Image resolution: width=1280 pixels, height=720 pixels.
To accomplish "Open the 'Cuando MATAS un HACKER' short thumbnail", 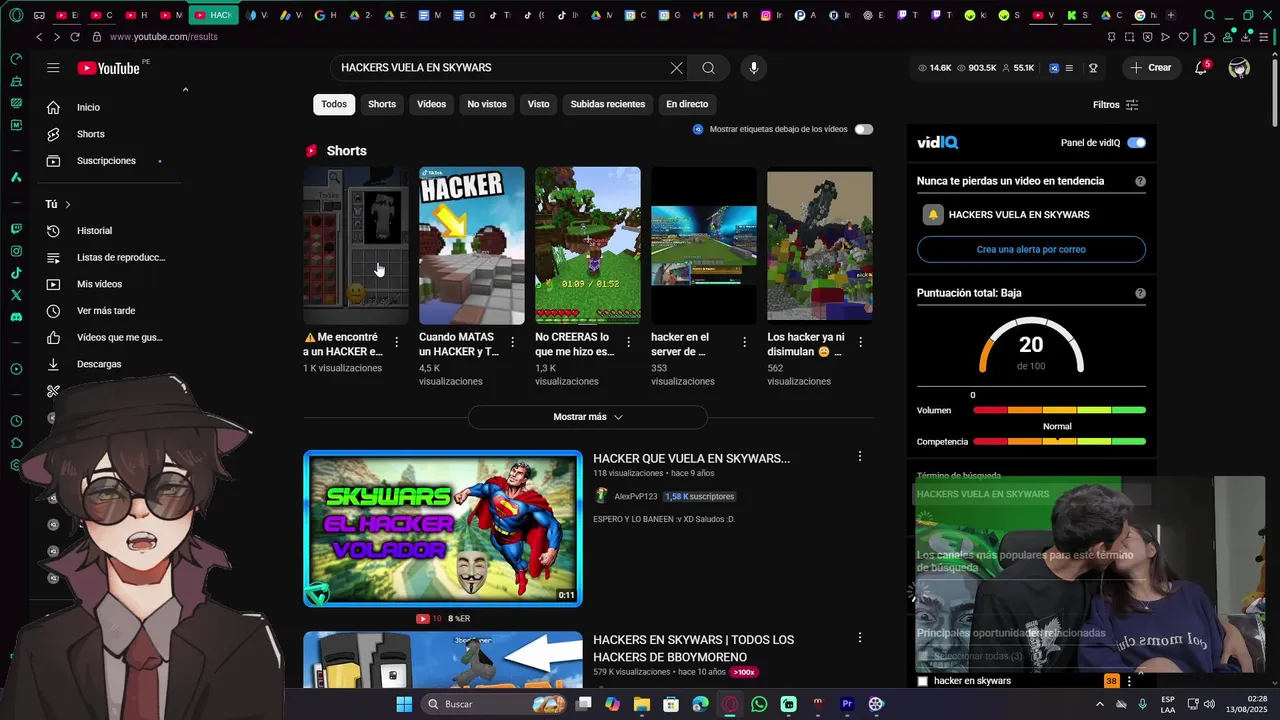I will (x=471, y=246).
